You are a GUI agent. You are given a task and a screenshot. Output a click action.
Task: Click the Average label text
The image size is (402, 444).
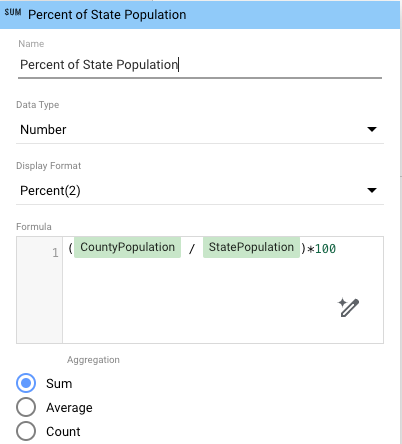tap(69, 408)
